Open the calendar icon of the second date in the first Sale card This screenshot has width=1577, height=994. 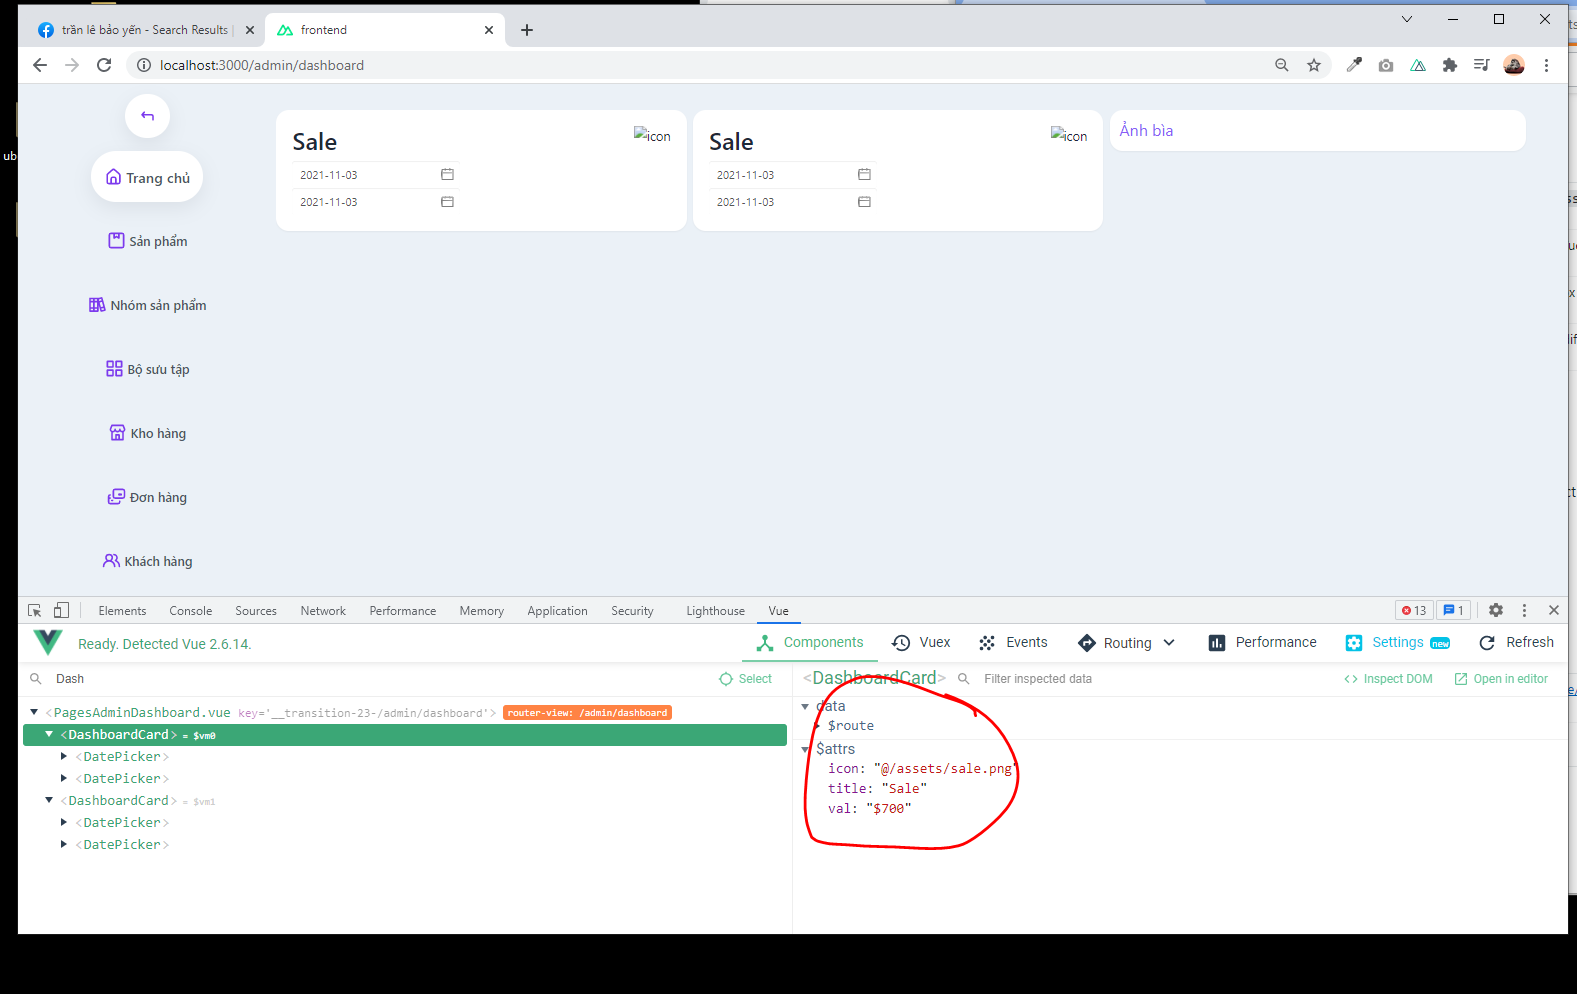click(x=447, y=201)
